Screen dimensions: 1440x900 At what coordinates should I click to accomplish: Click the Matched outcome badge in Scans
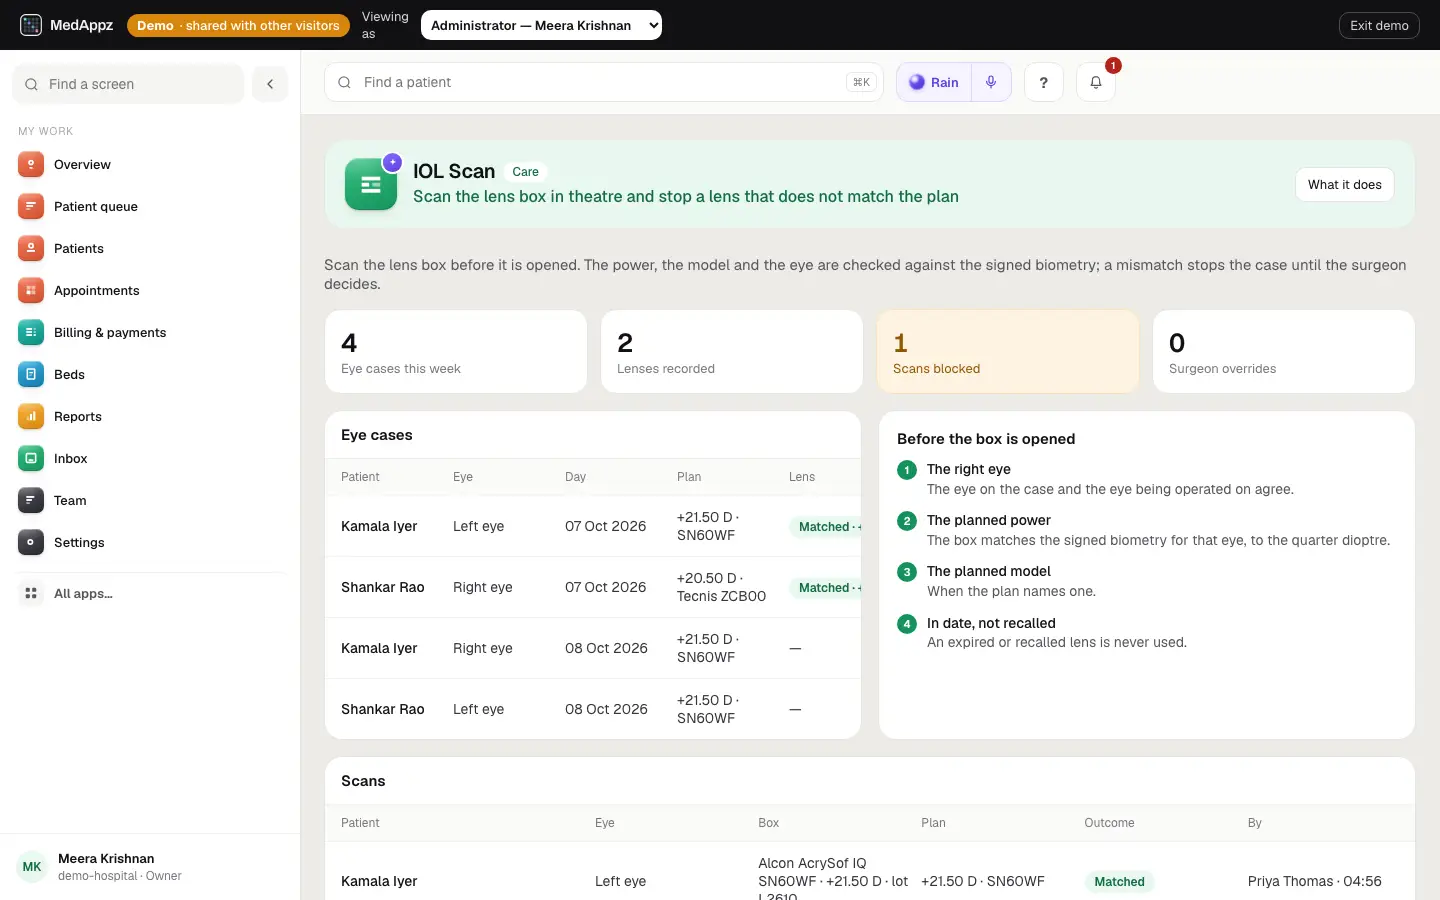click(x=1119, y=882)
